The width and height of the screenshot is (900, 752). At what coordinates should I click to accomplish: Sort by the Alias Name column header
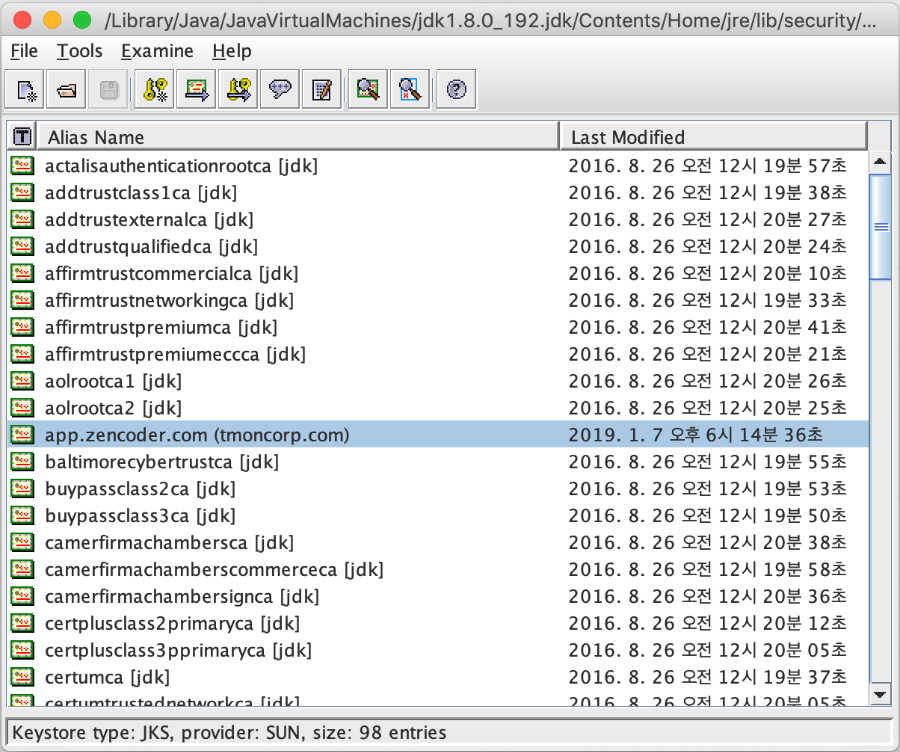point(298,137)
